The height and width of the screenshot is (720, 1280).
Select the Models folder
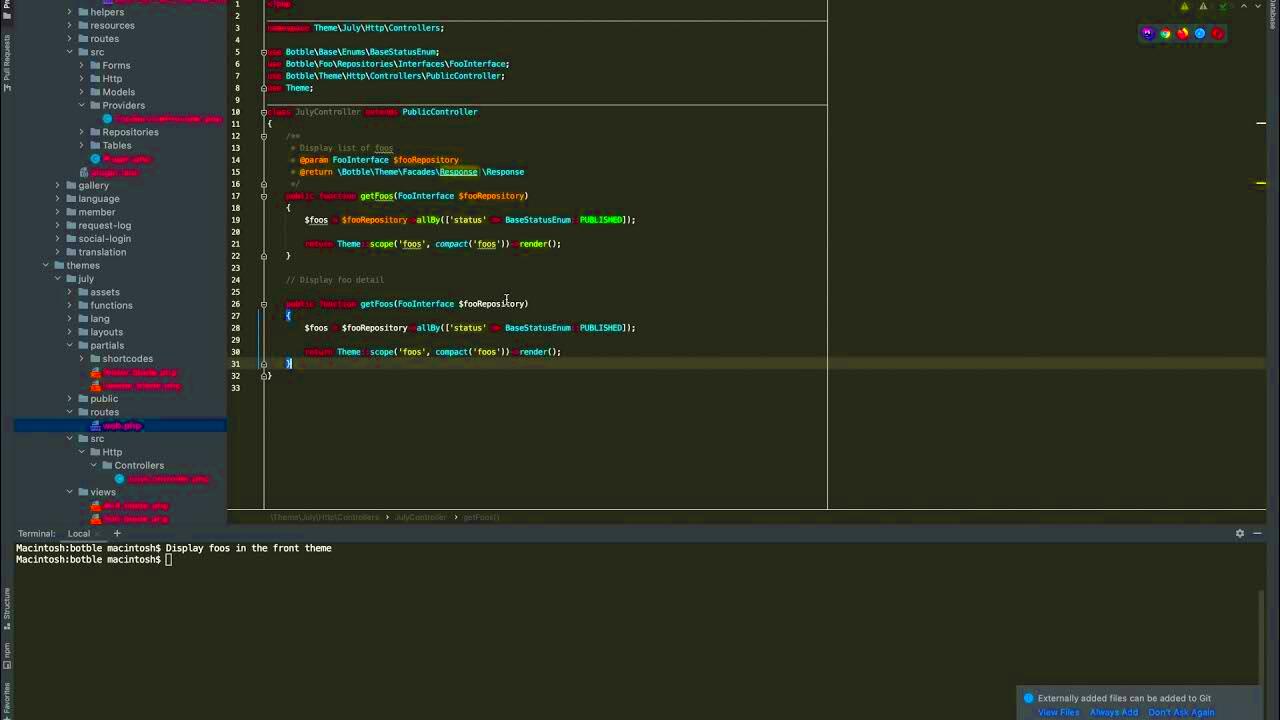[118, 92]
